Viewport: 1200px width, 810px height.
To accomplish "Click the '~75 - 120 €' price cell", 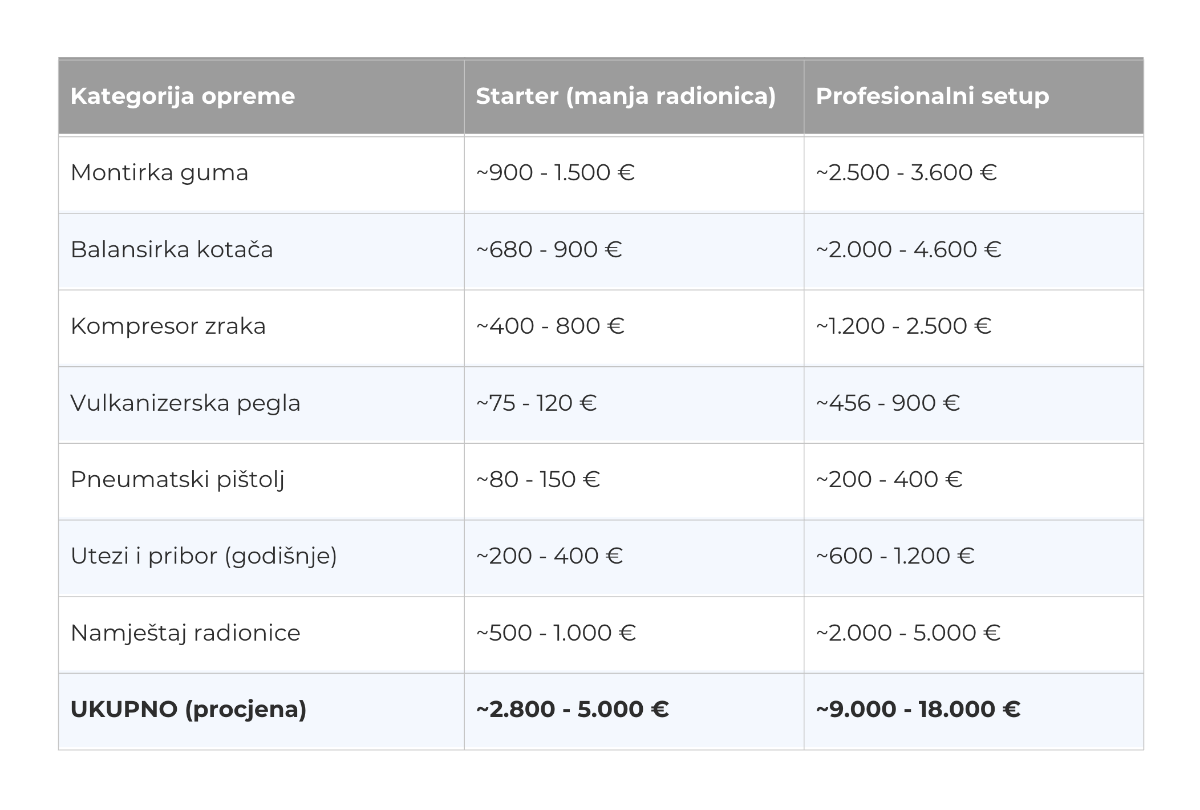I will click(x=536, y=403).
